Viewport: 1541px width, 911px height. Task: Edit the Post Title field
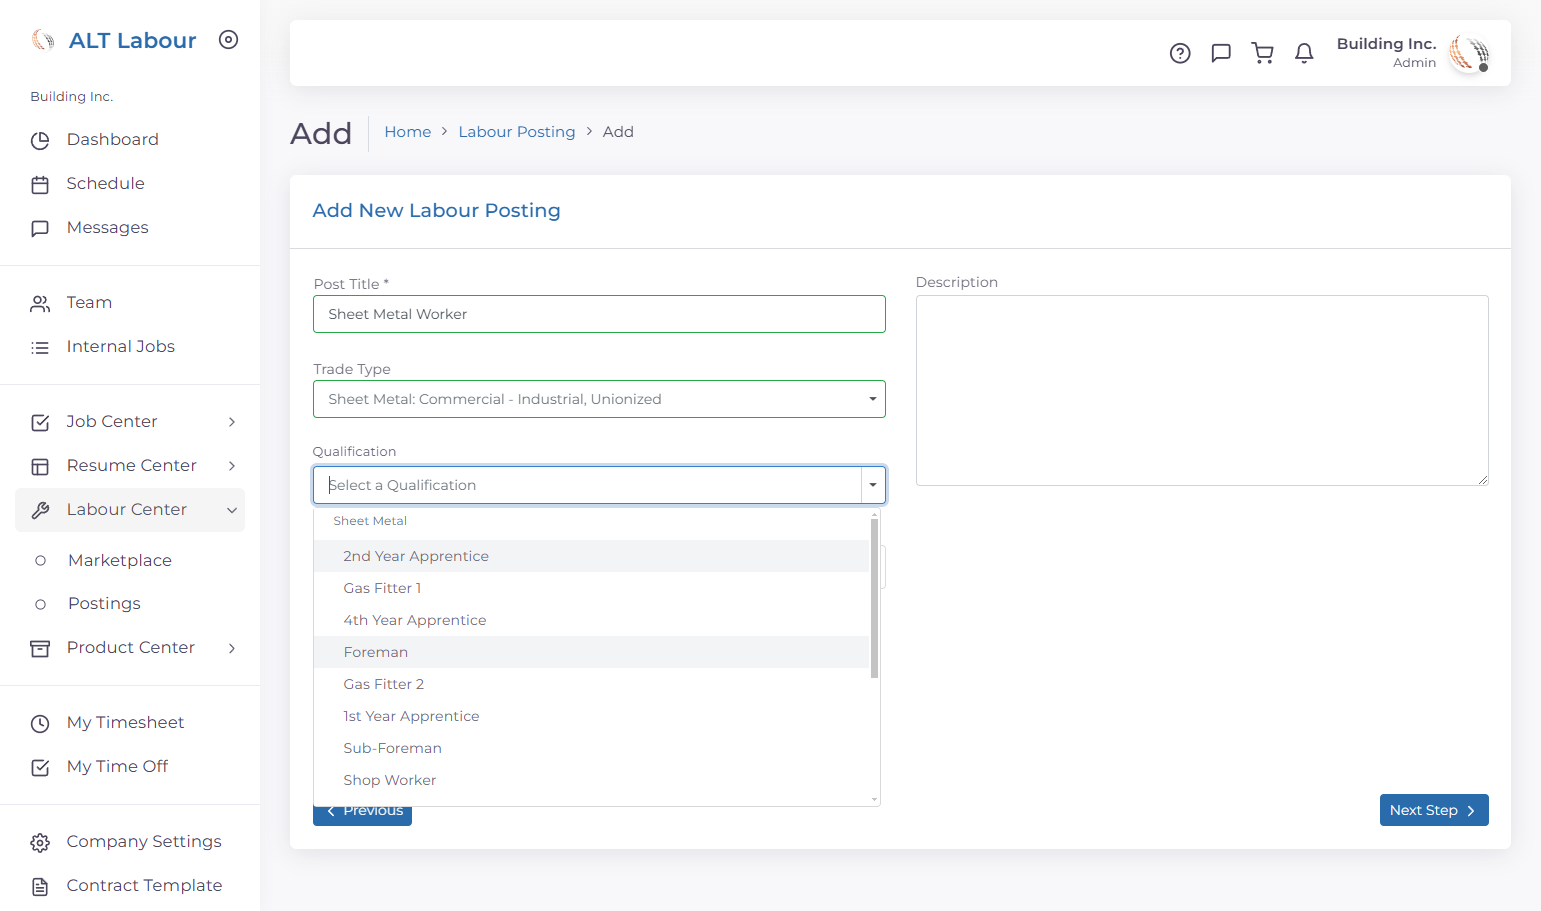(599, 314)
